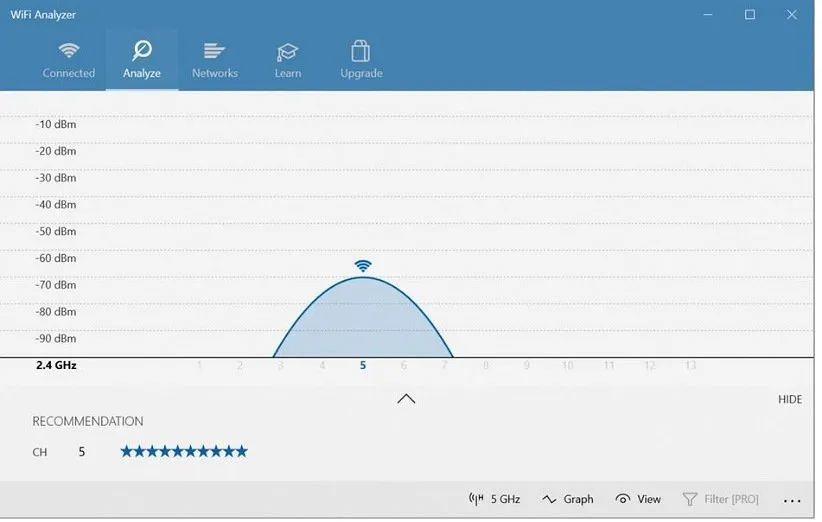
Task: Open the more options ellipsis menu
Action: pos(792,500)
